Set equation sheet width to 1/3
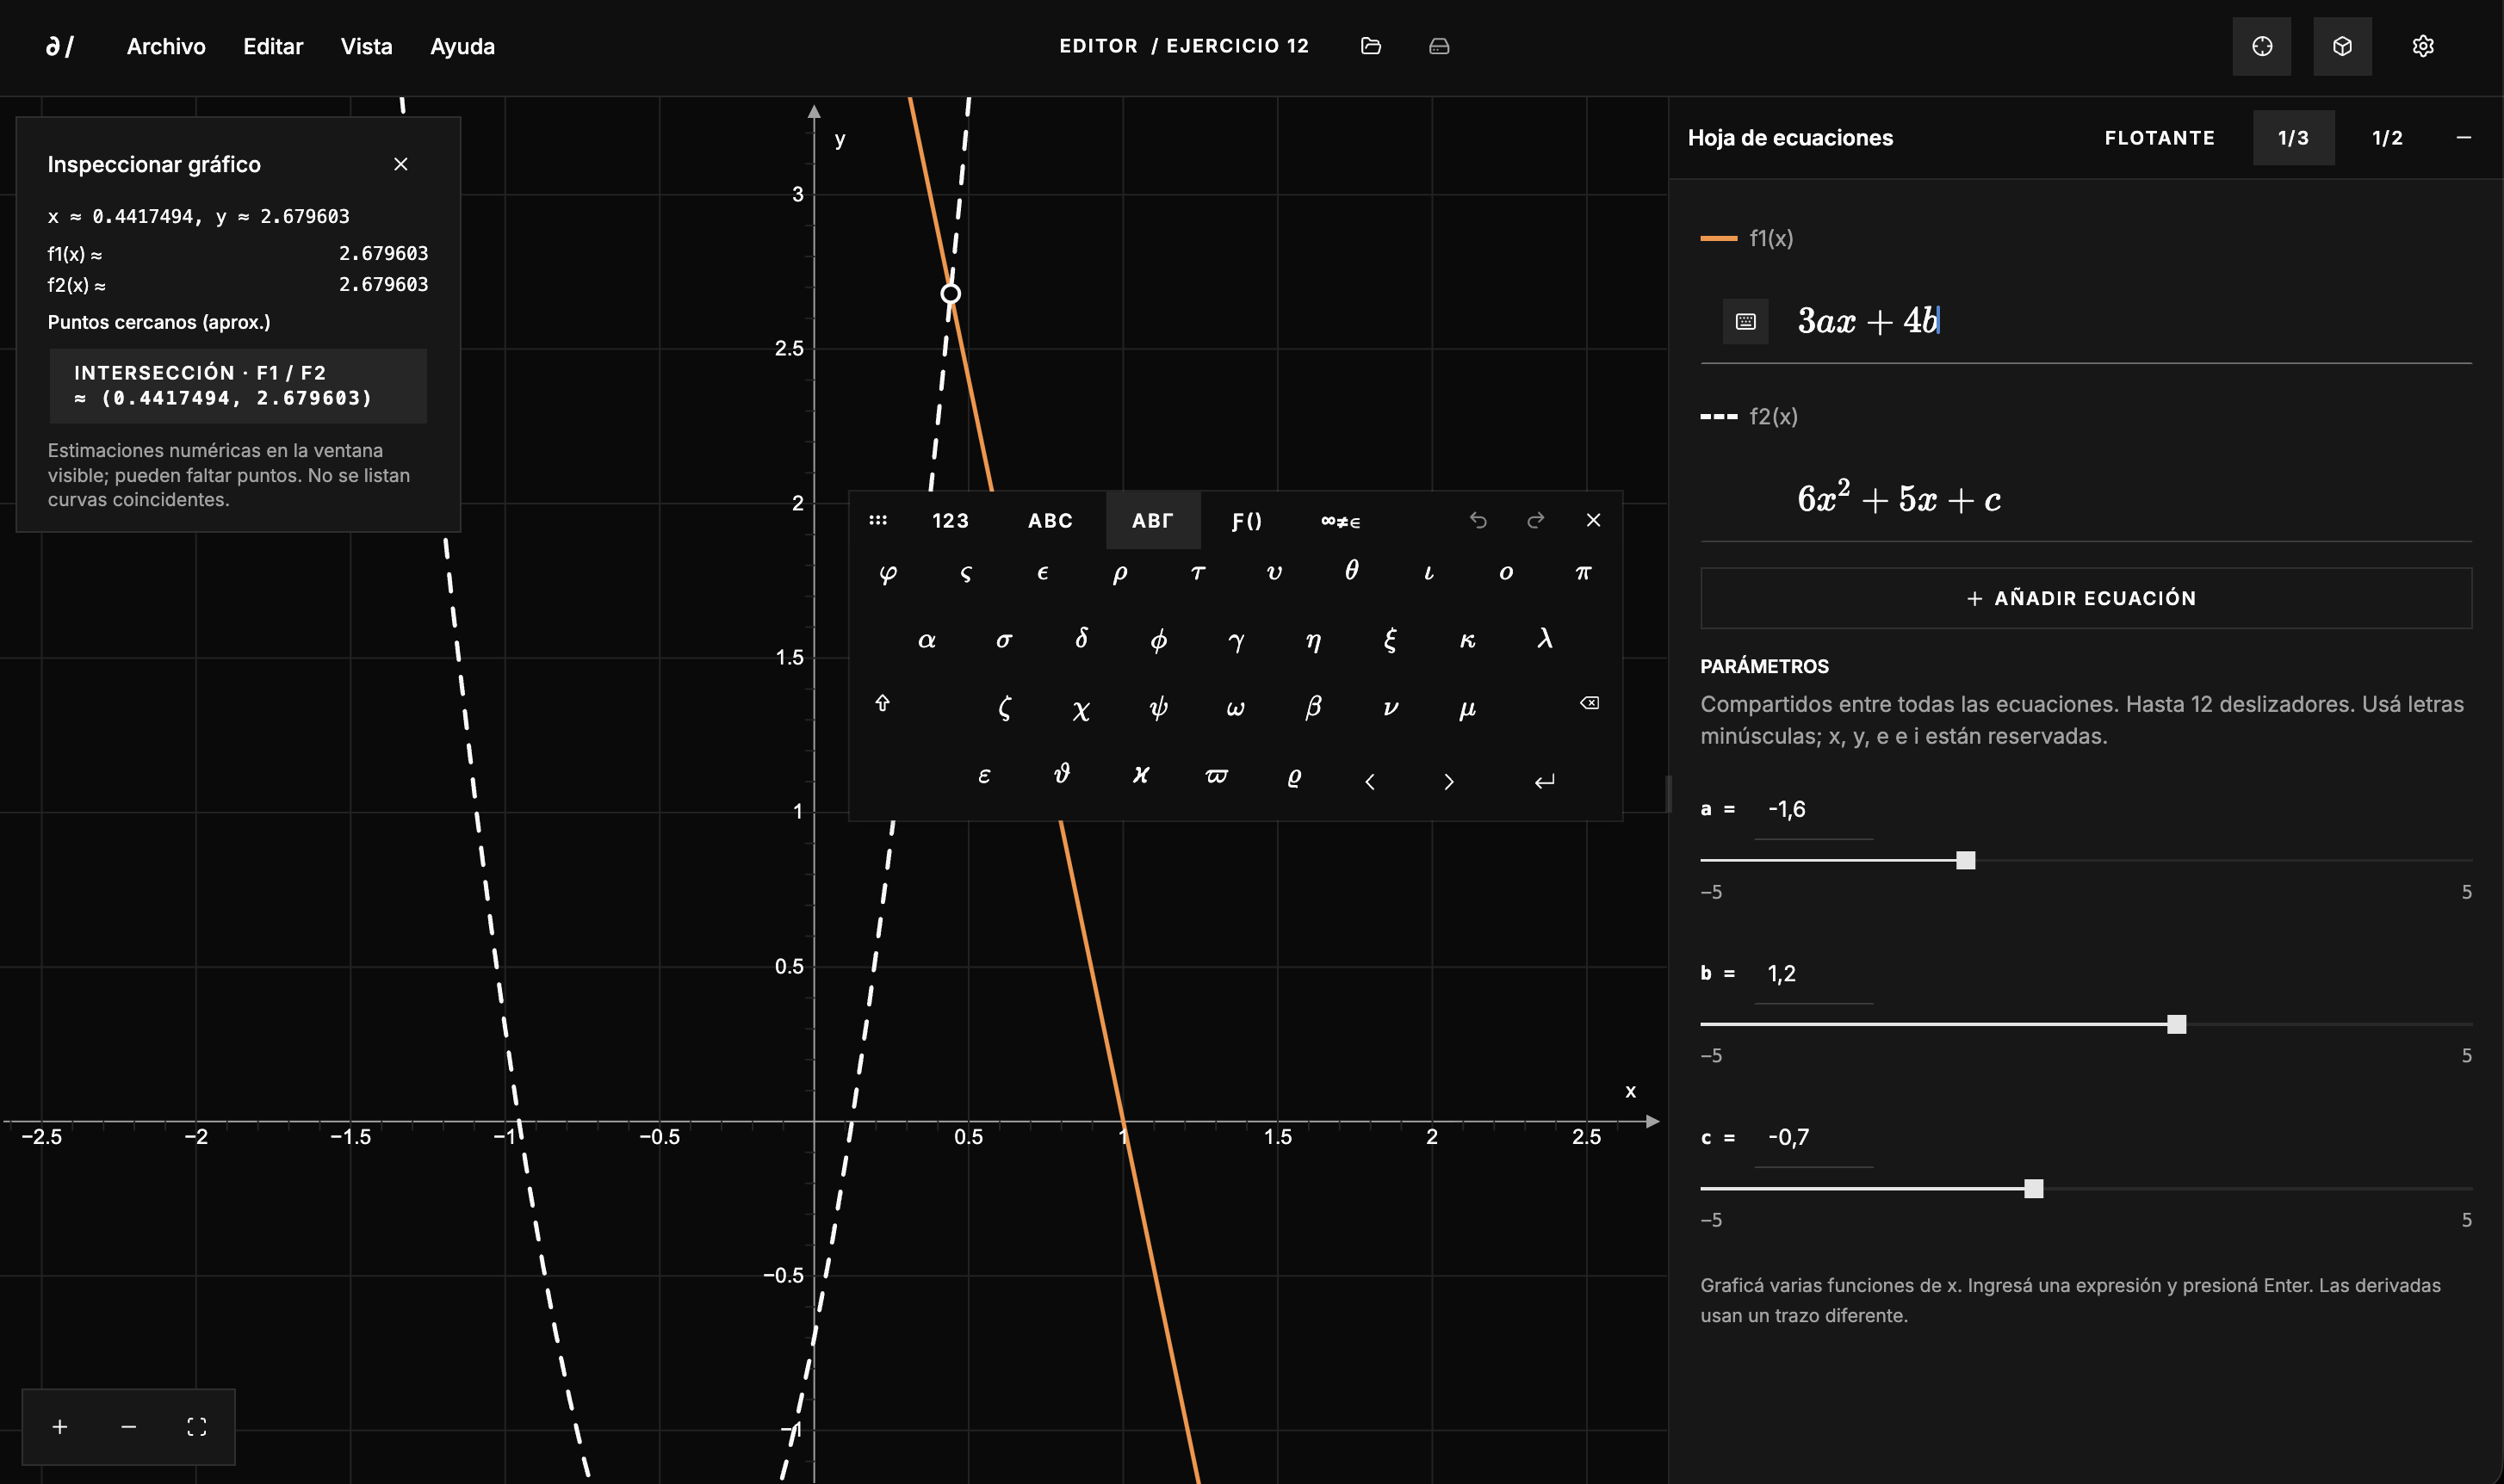This screenshot has height=1484, width=2504. click(x=2293, y=138)
